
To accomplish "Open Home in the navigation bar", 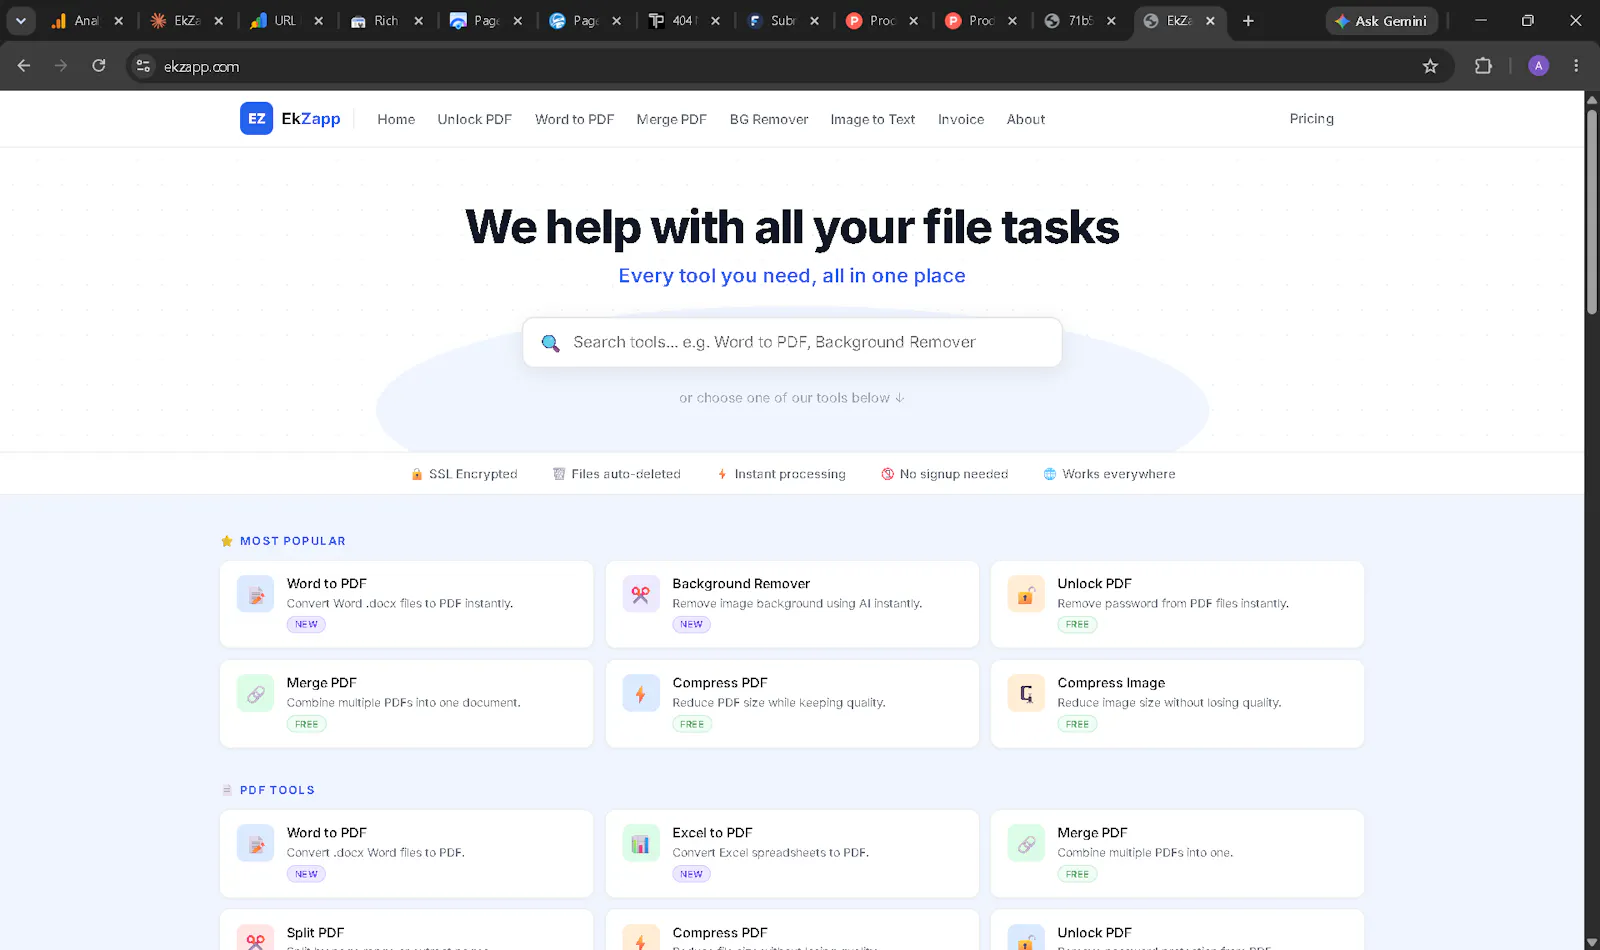I will pyautogui.click(x=396, y=119).
